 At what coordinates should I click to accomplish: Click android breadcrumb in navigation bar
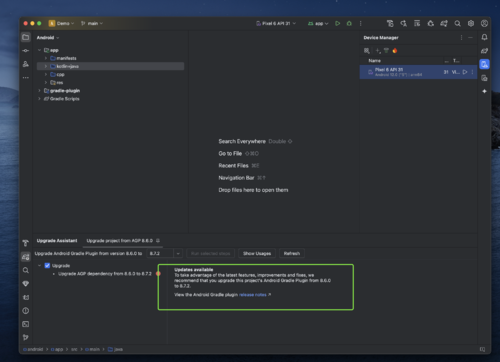pyautogui.click(x=33, y=349)
